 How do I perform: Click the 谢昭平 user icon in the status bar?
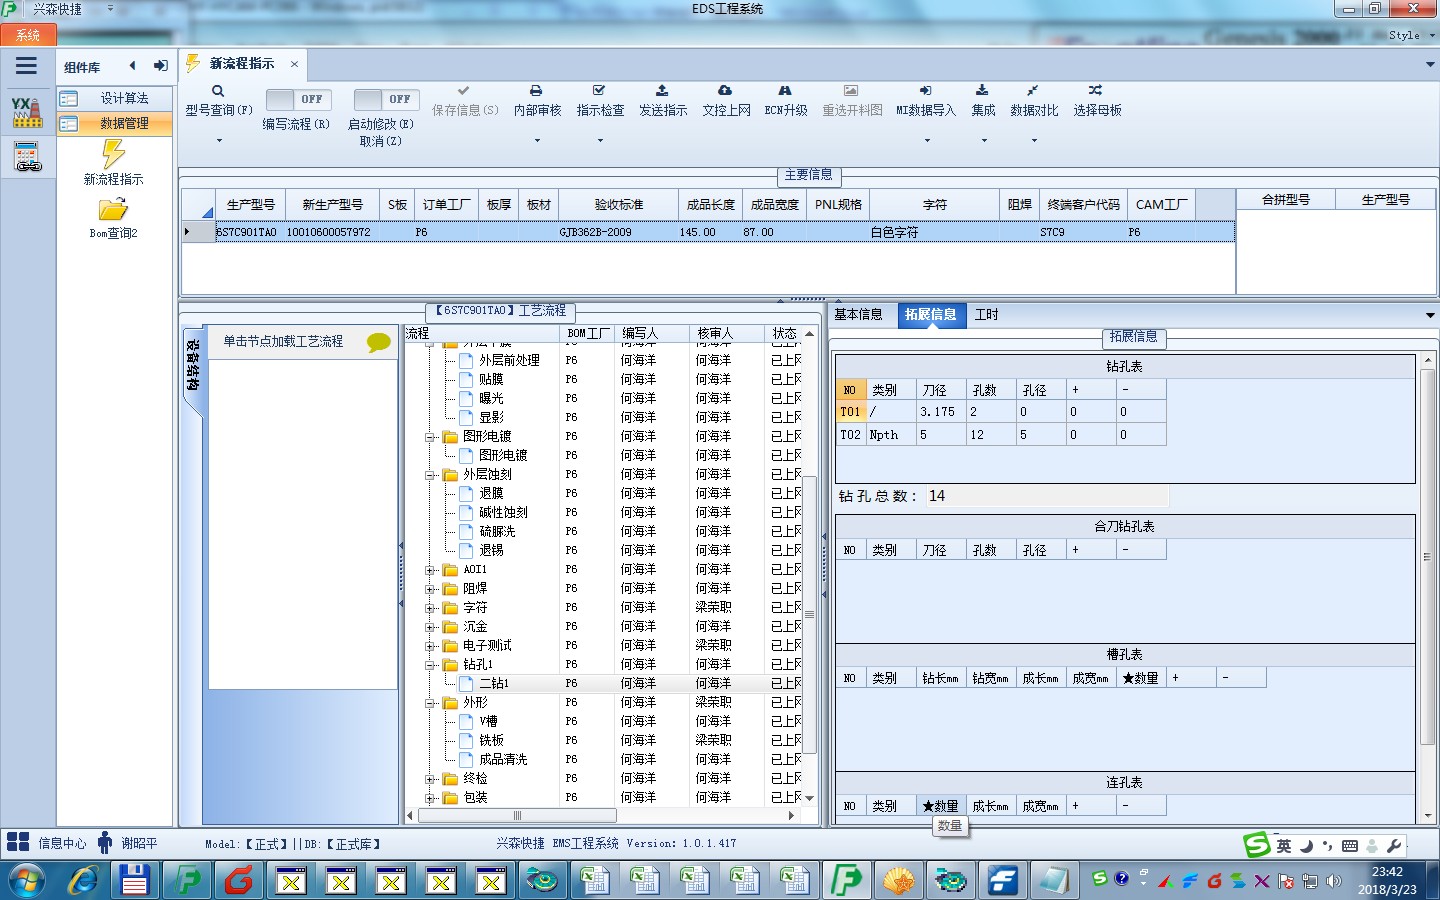(105, 842)
